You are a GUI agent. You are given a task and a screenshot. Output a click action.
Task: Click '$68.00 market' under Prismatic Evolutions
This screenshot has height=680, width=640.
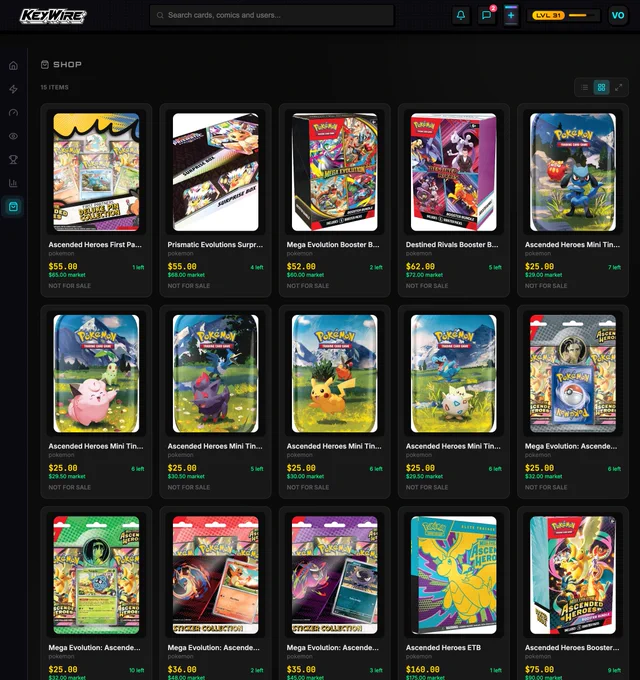point(186,275)
